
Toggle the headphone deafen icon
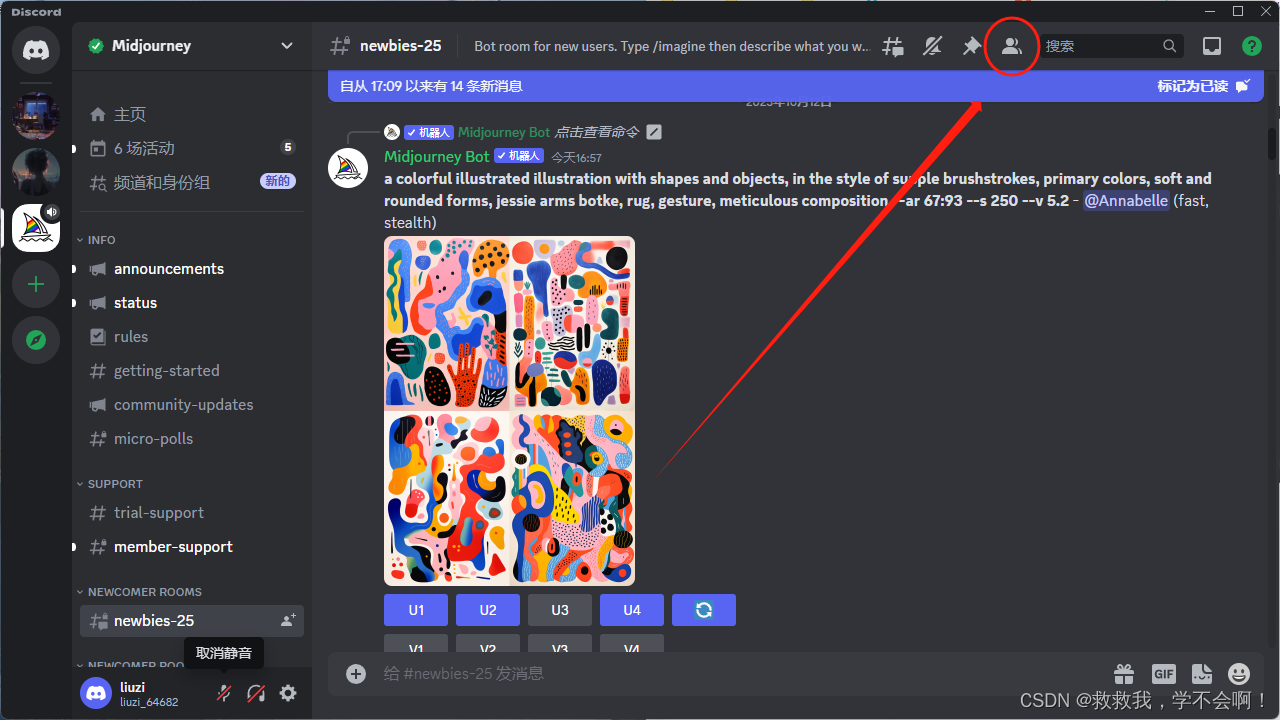pyautogui.click(x=256, y=693)
